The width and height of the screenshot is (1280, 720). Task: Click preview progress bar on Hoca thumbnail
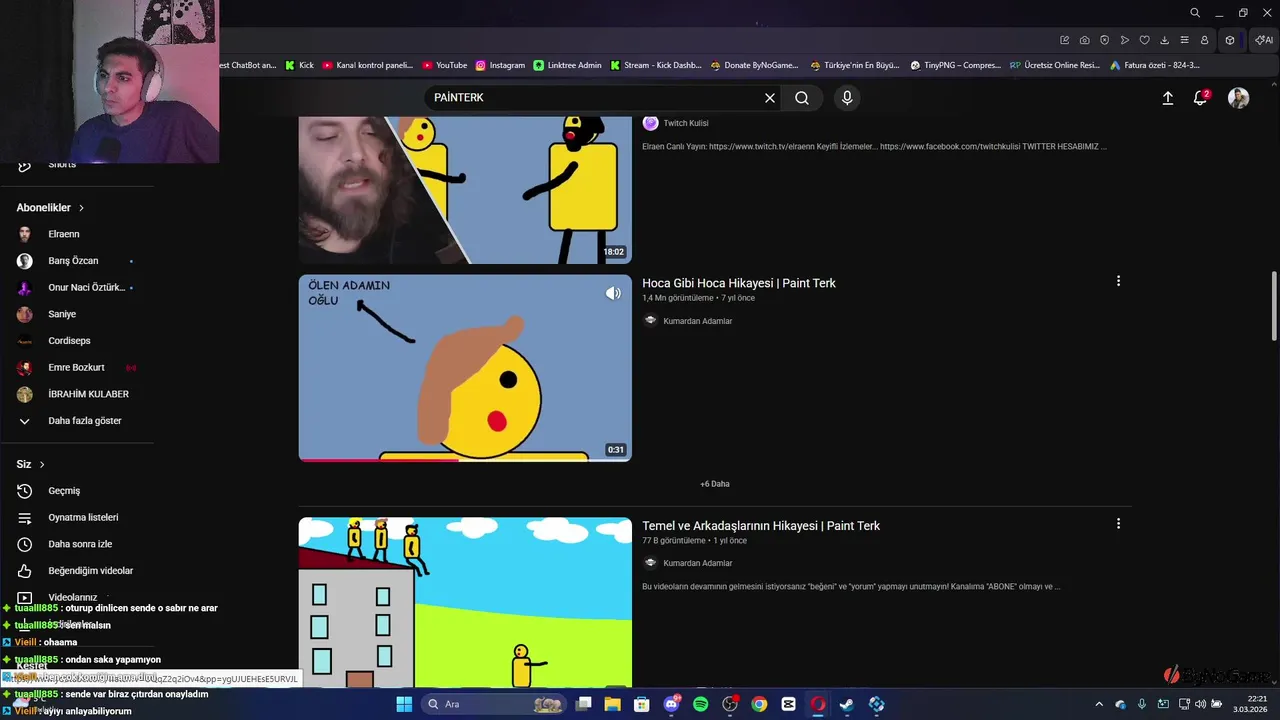tap(465, 460)
